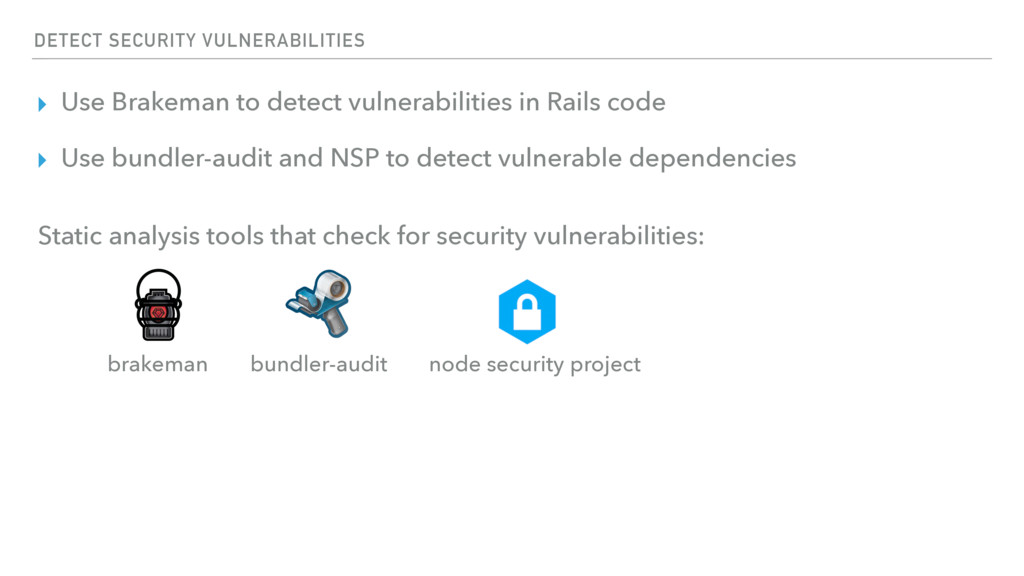
Task: Click the Detect Security Vulnerabilities slide title
Action: point(199,40)
